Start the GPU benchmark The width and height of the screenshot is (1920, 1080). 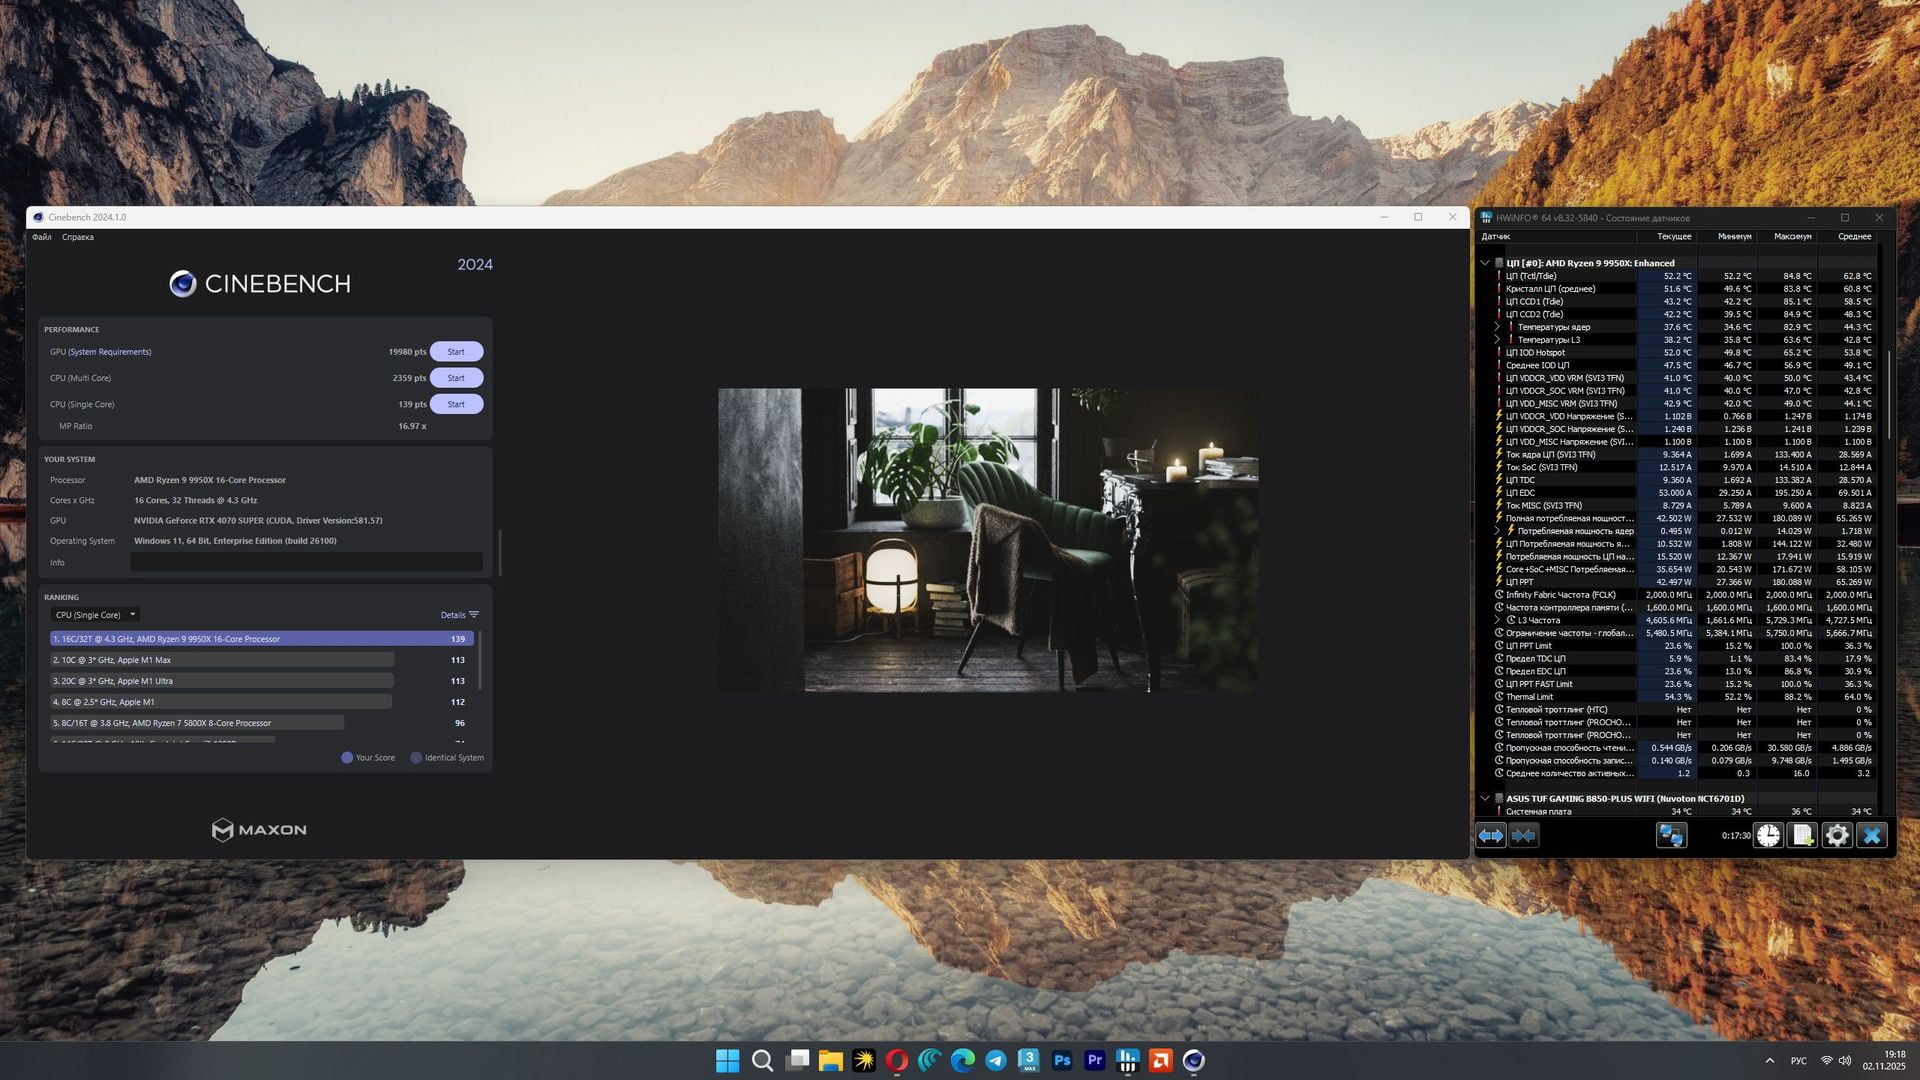456,352
